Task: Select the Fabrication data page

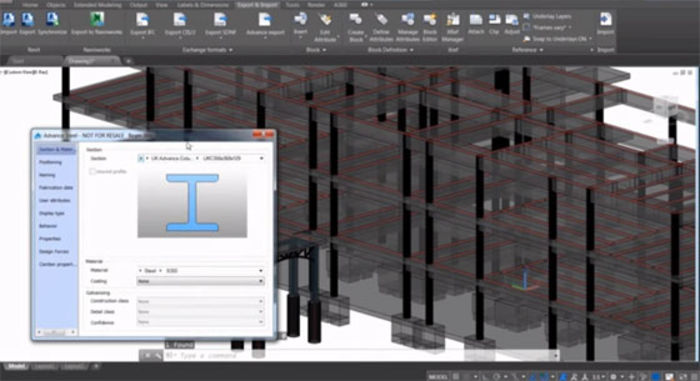Action: click(56, 188)
